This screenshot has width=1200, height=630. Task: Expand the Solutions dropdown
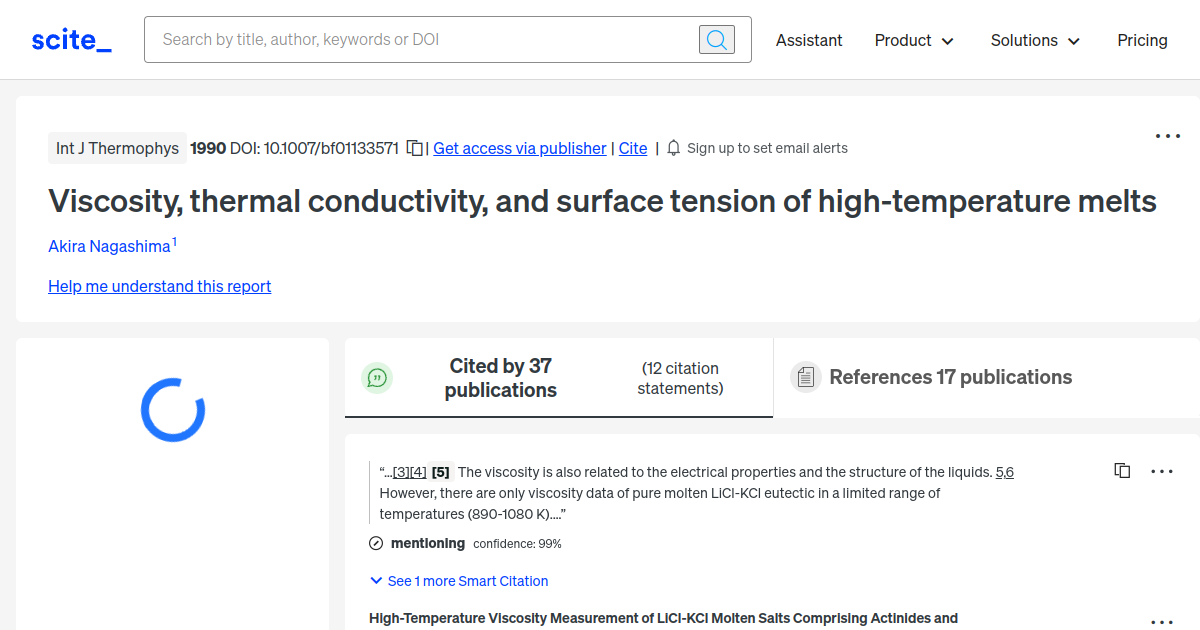coord(1035,40)
